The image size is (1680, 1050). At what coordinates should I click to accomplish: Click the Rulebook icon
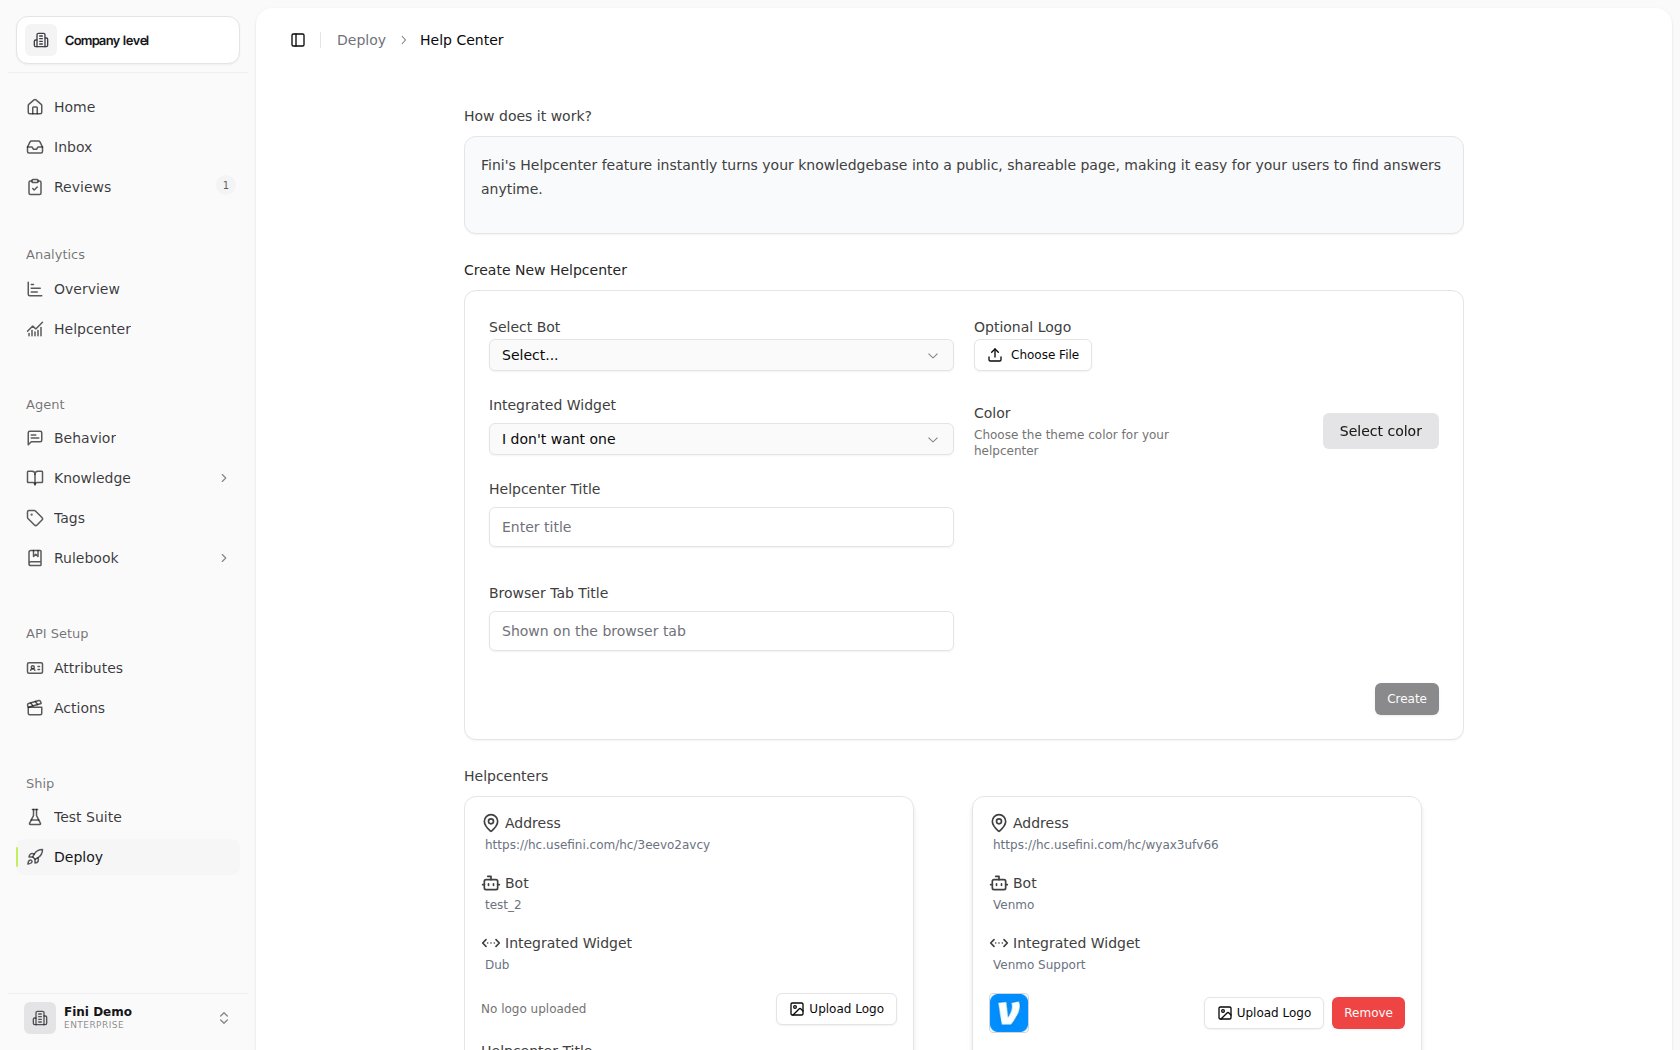pos(35,558)
